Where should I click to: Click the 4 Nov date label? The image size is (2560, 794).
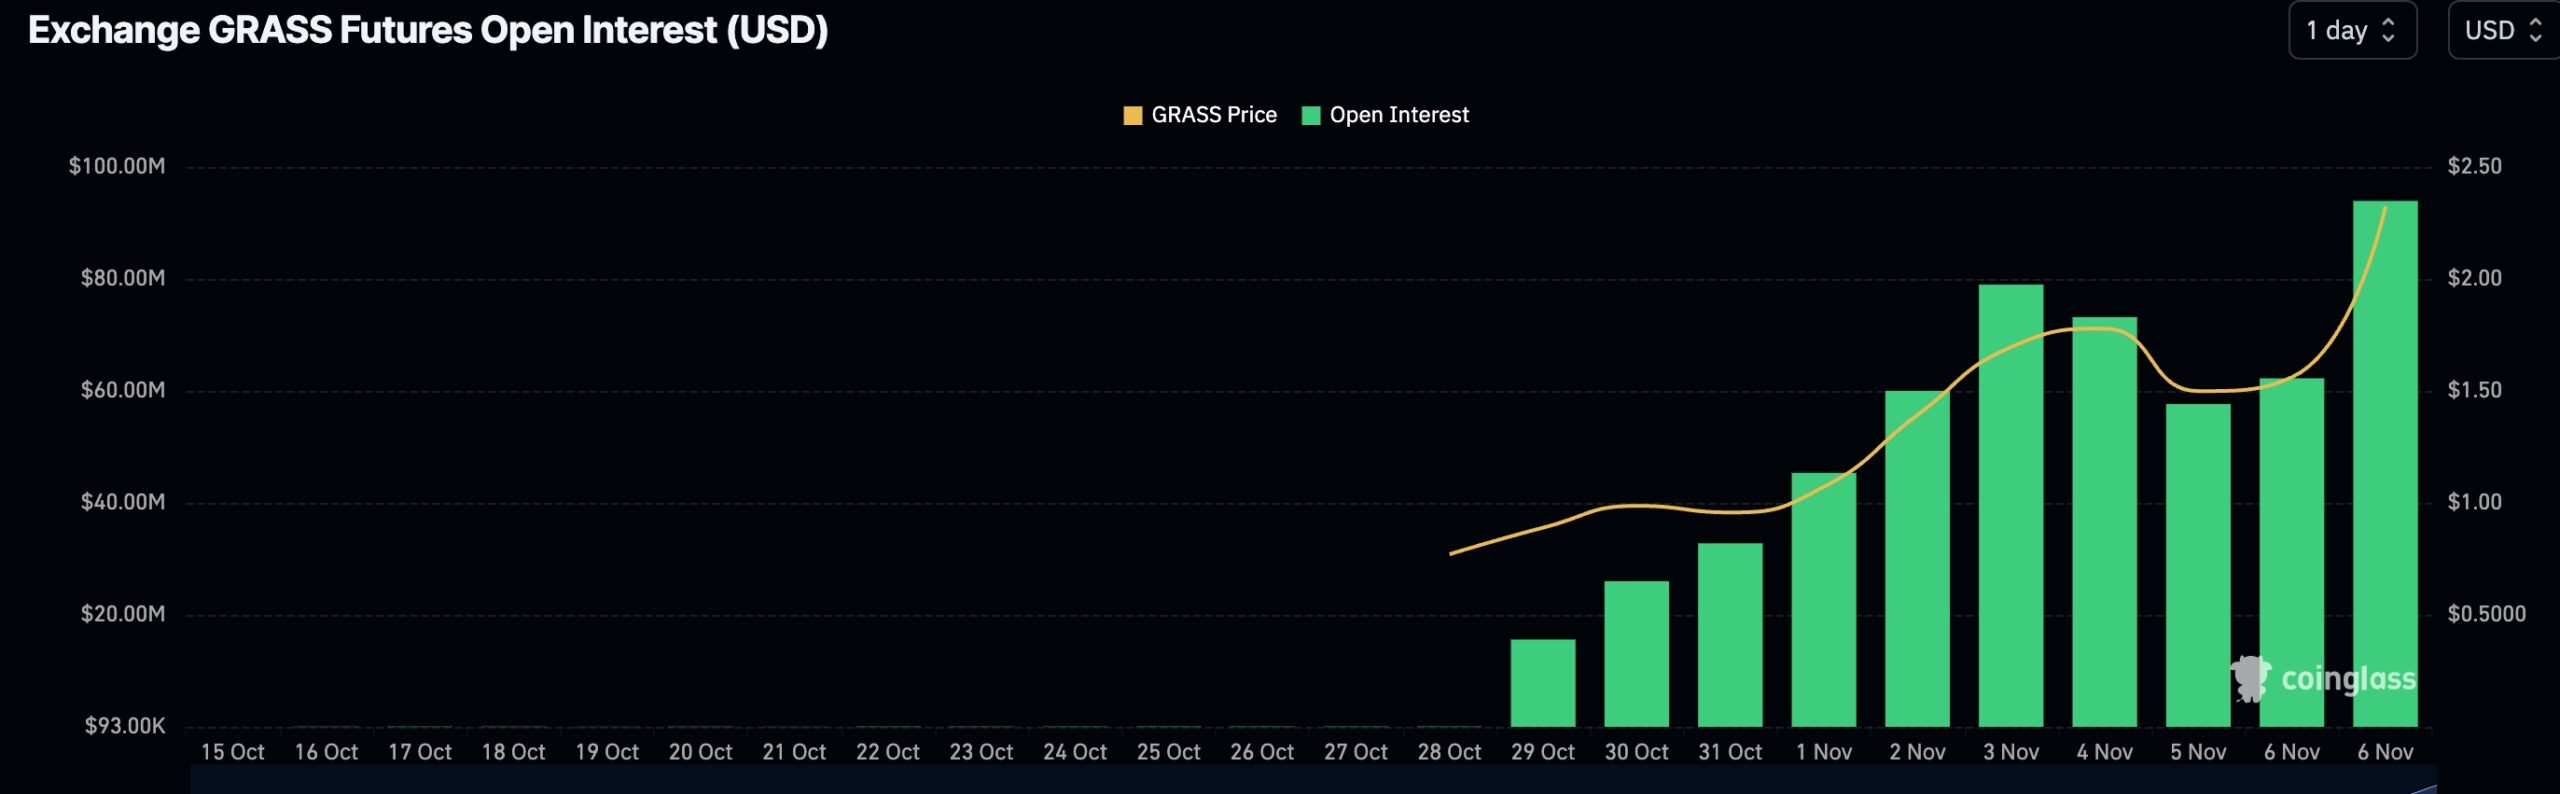coord(2104,752)
